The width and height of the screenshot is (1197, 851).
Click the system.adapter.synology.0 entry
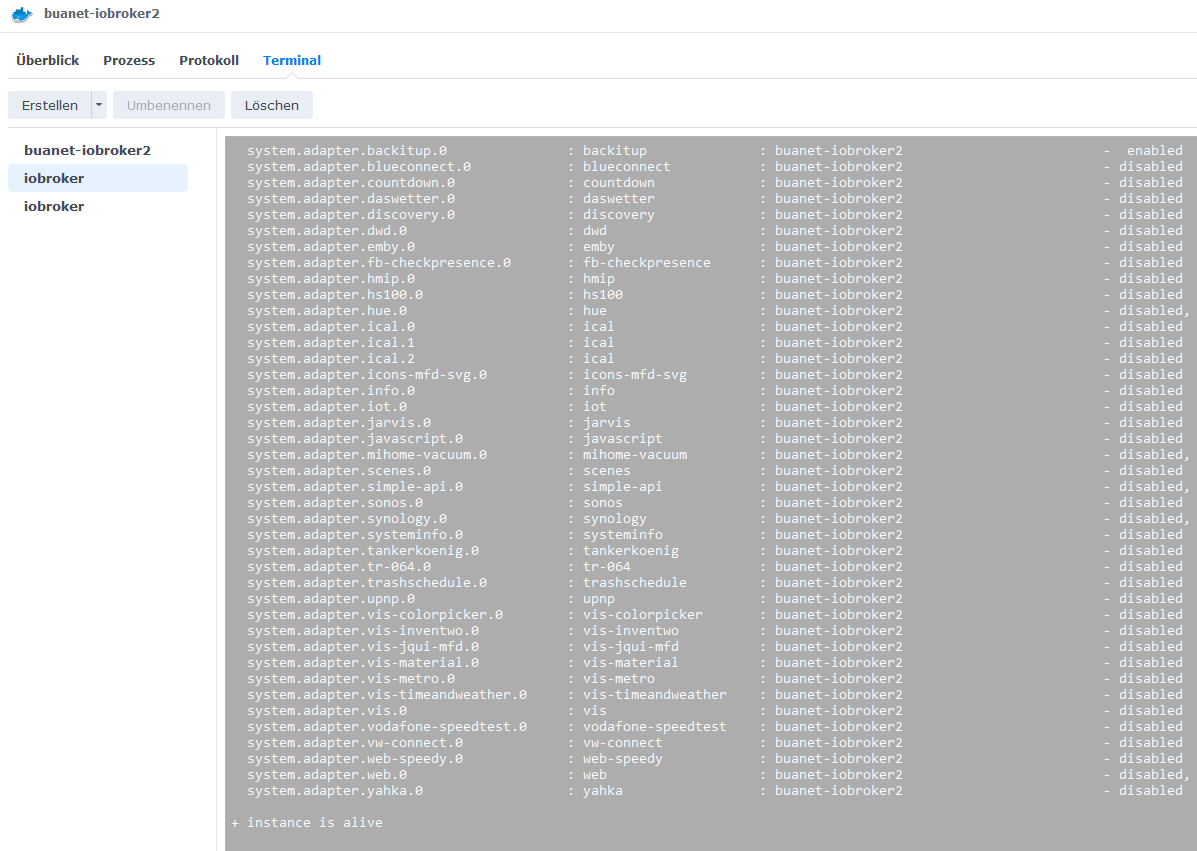pyautogui.click(x=347, y=519)
